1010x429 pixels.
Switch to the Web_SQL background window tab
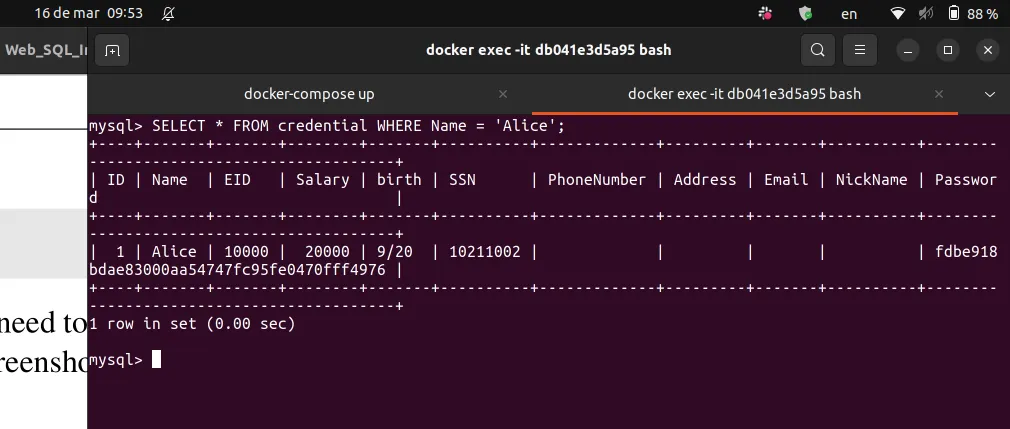45,50
